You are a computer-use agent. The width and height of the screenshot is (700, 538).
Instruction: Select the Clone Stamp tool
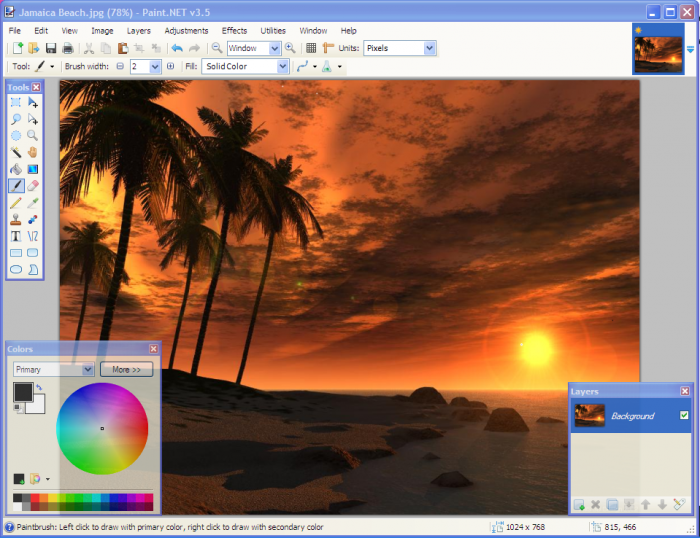16,219
